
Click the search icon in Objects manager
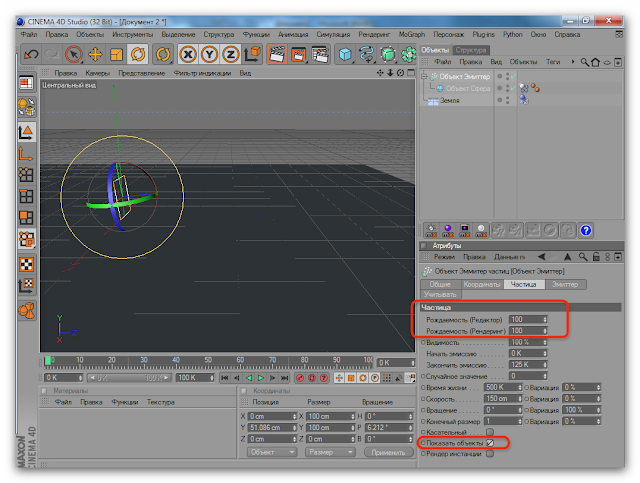point(584,62)
